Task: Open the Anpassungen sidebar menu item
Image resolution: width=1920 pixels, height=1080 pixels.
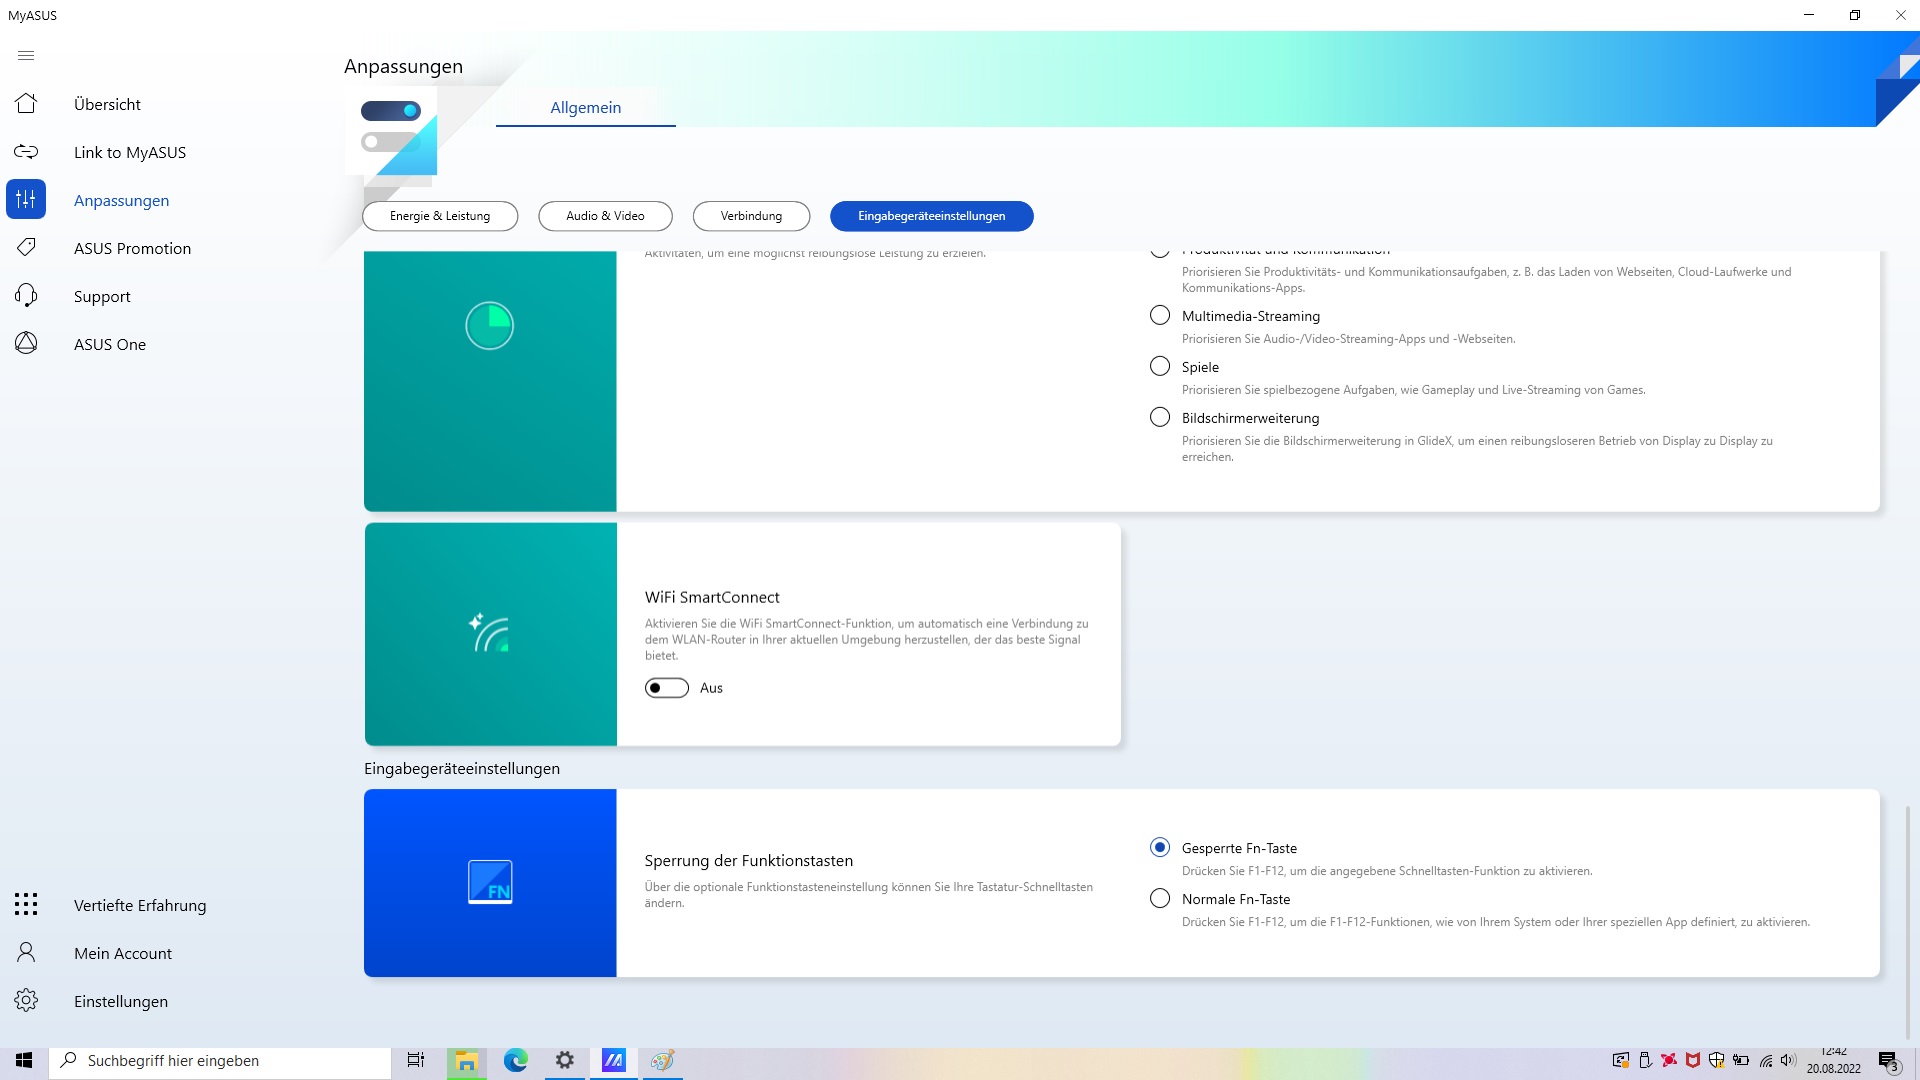Action: (x=121, y=200)
